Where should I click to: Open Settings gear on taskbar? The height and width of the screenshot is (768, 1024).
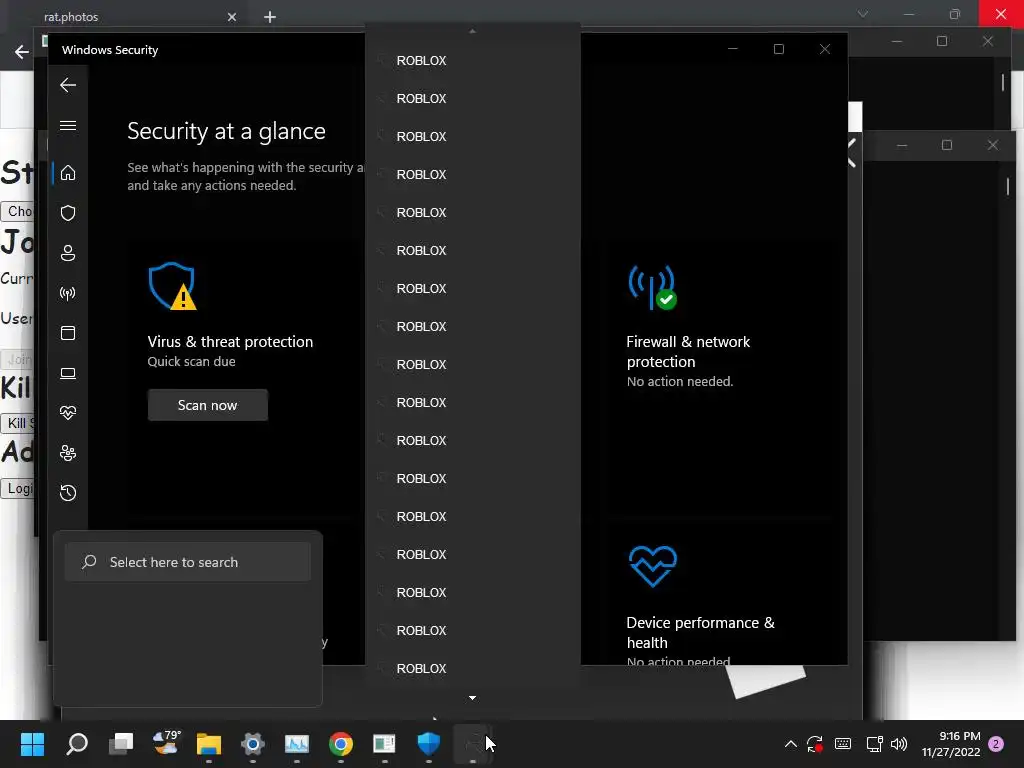253,744
